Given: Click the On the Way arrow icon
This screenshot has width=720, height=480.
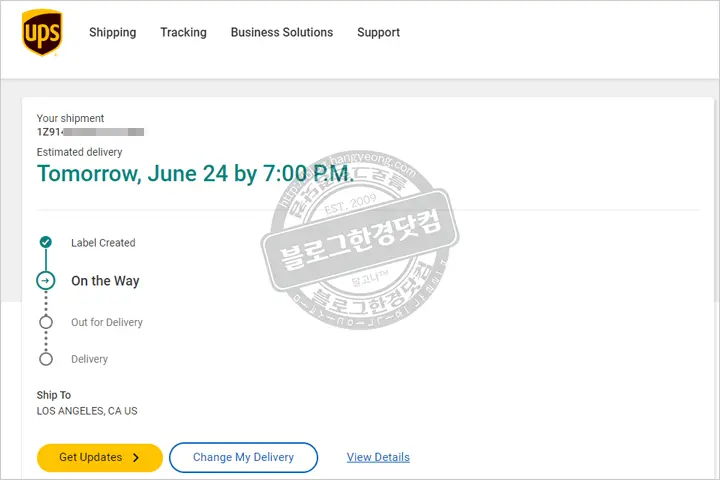Looking at the screenshot, I should coord(45,281).
